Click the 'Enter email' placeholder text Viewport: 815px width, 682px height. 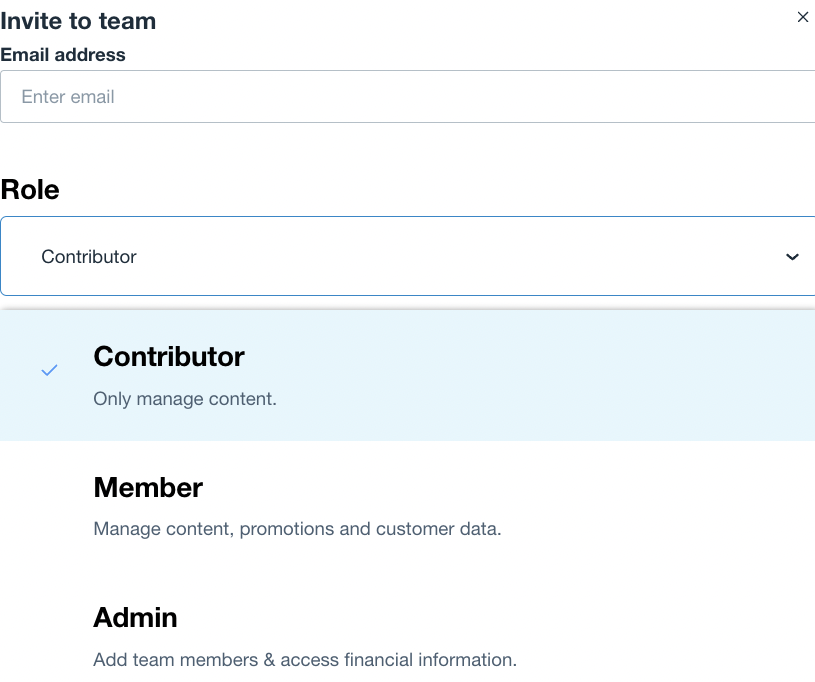[x=68, y=97]
